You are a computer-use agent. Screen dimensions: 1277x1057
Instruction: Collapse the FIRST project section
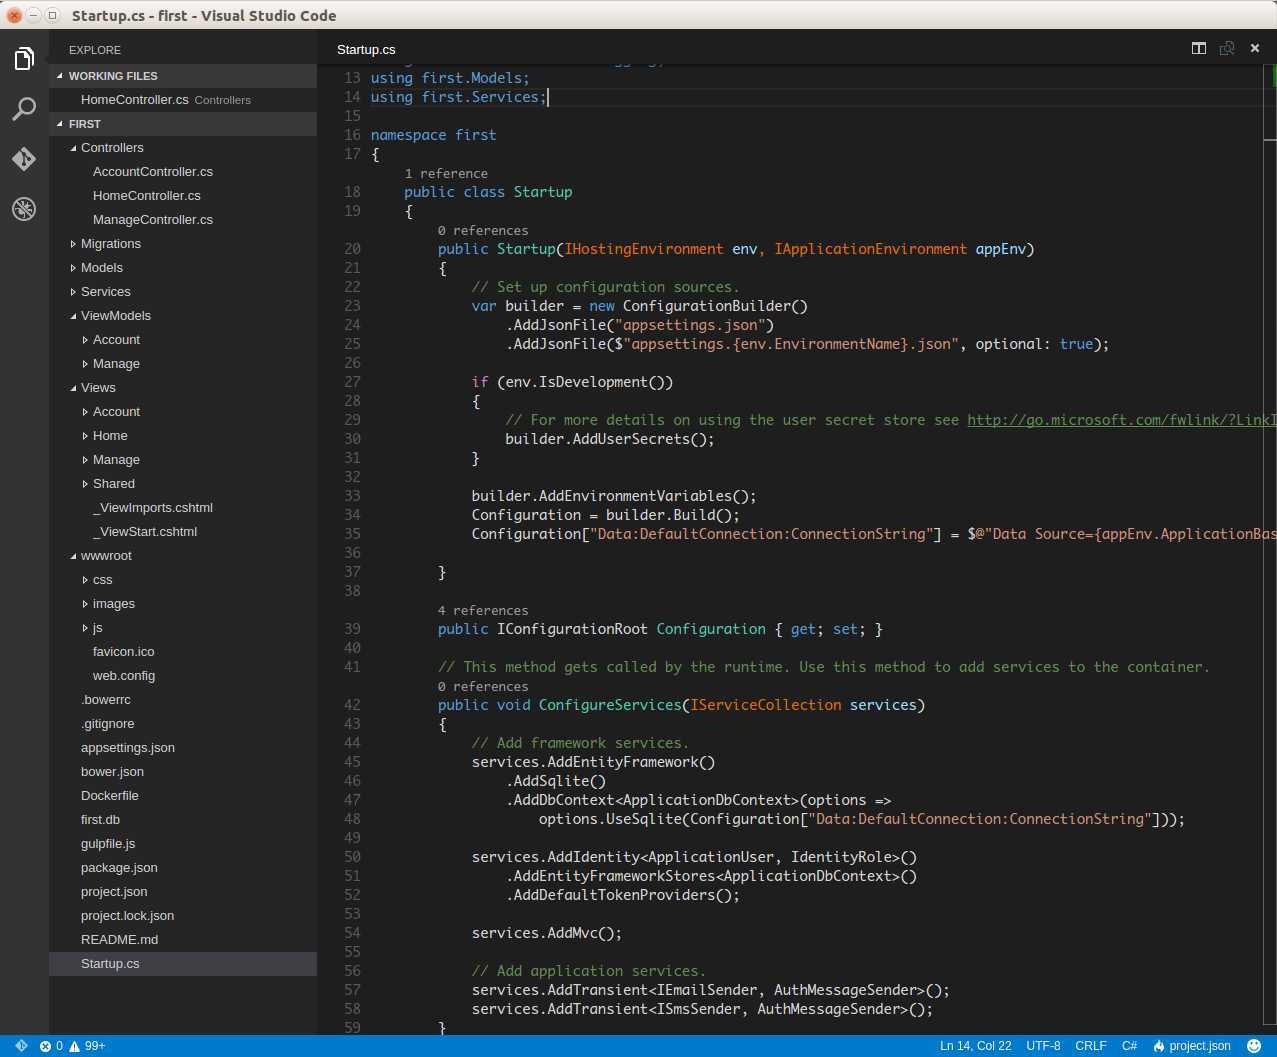tap(183, 124)
